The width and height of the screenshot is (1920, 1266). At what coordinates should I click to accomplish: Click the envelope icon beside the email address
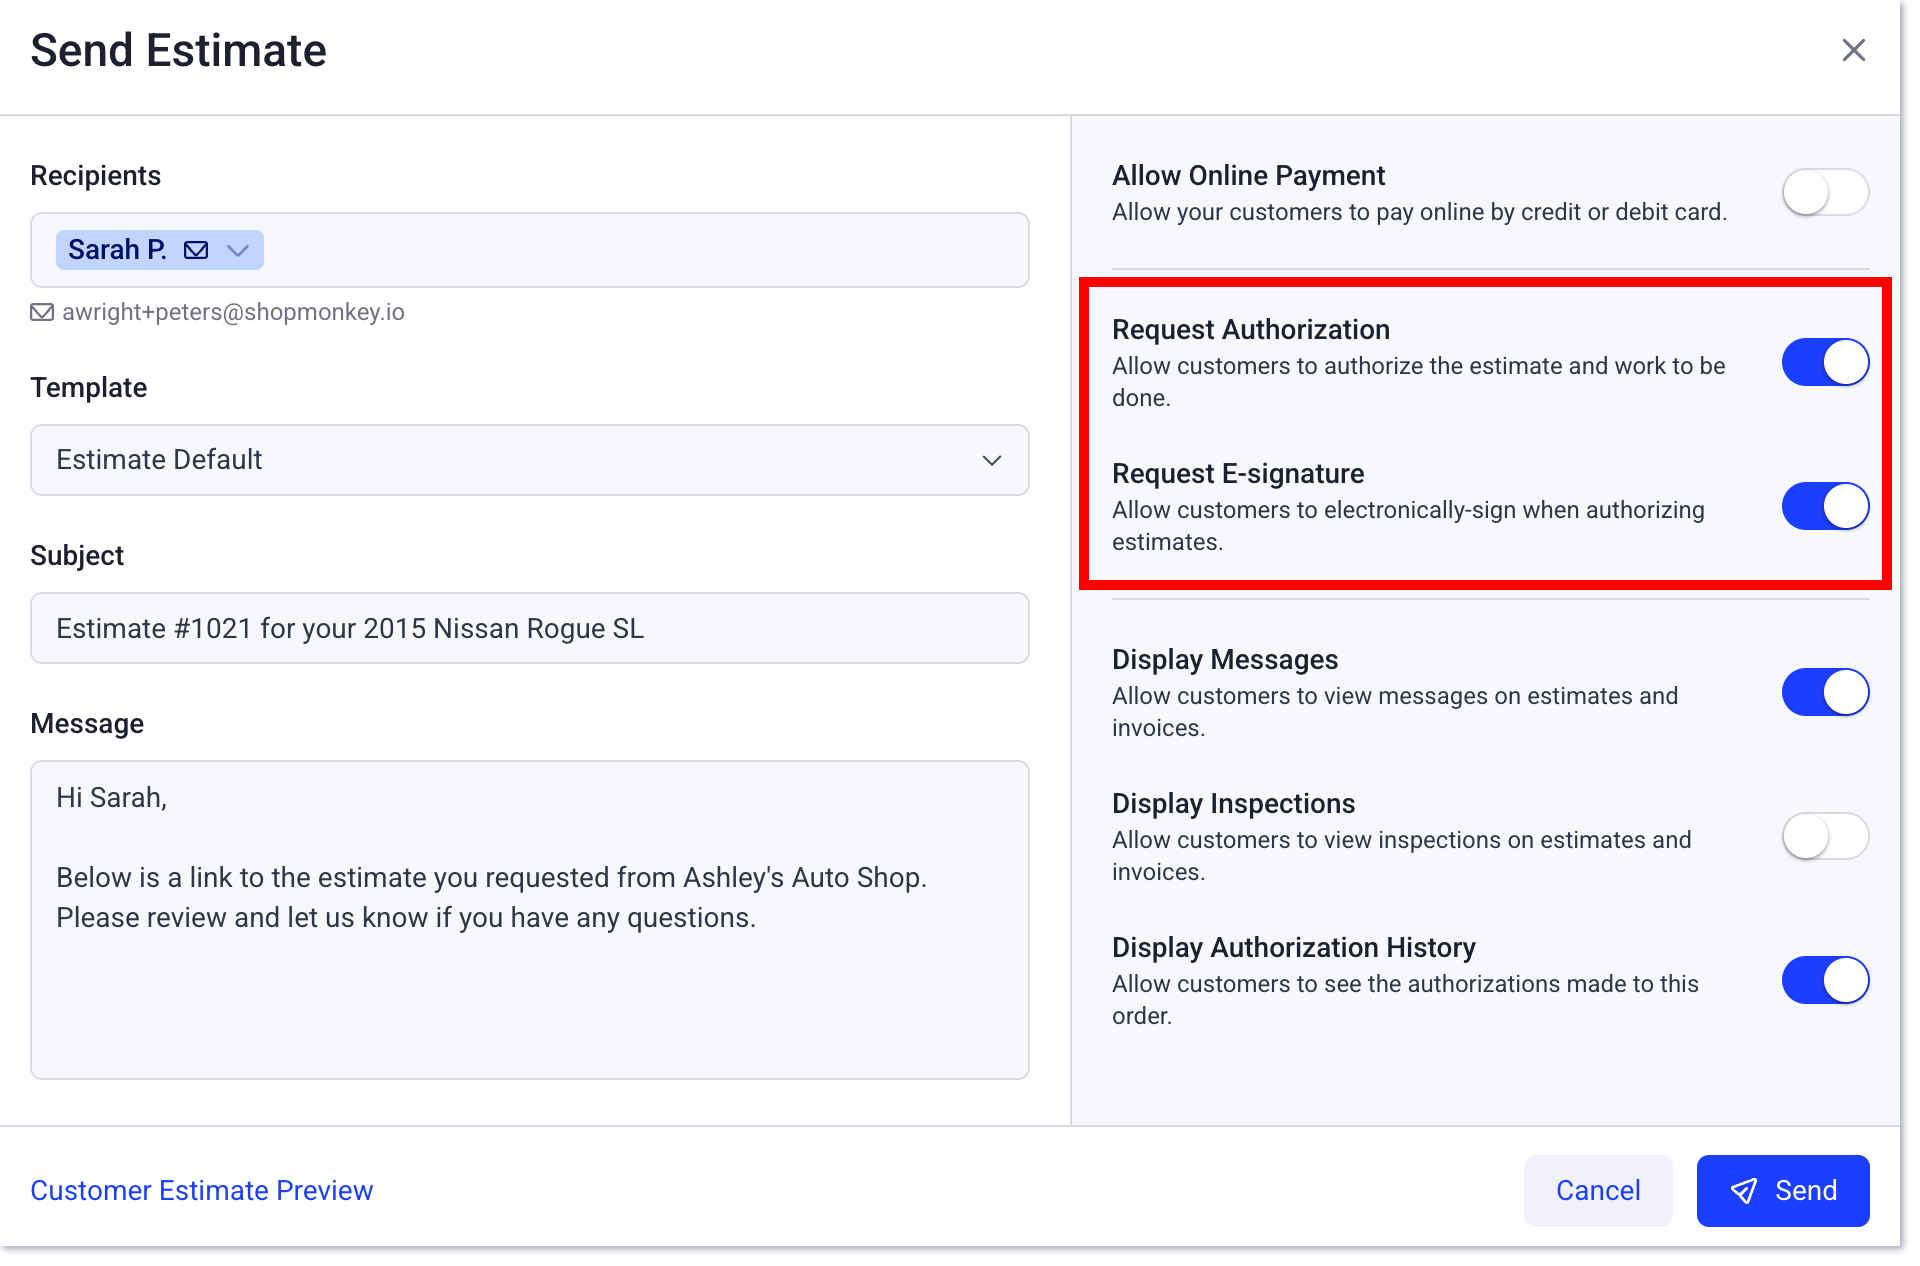coord(42,312)
